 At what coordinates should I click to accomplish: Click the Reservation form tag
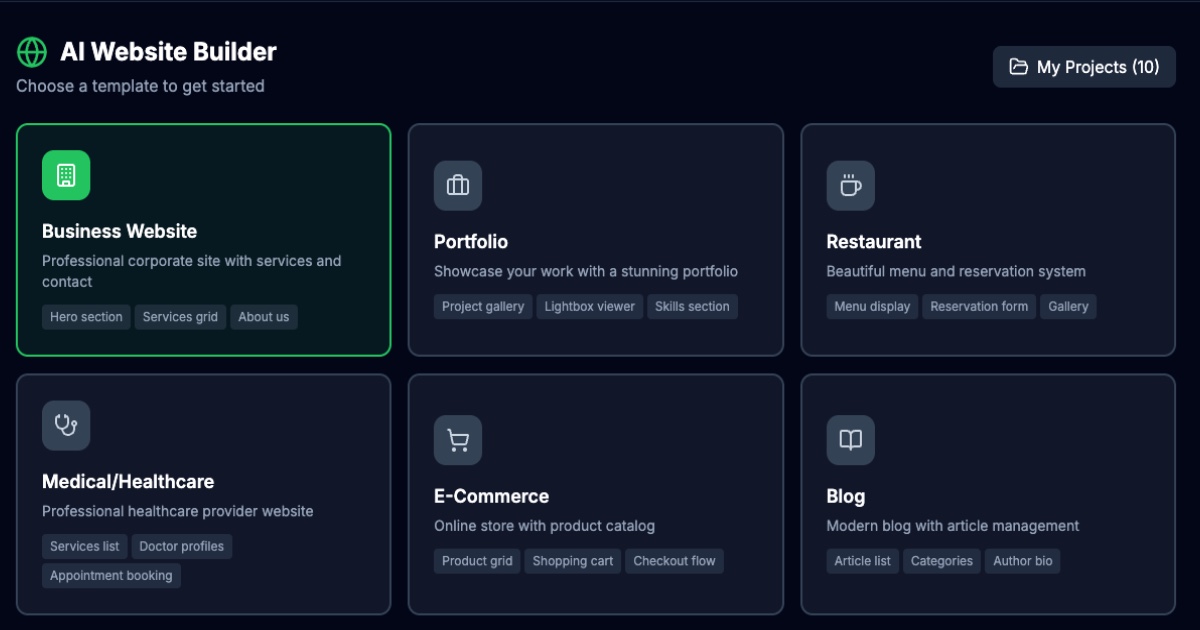click(979, 307)
